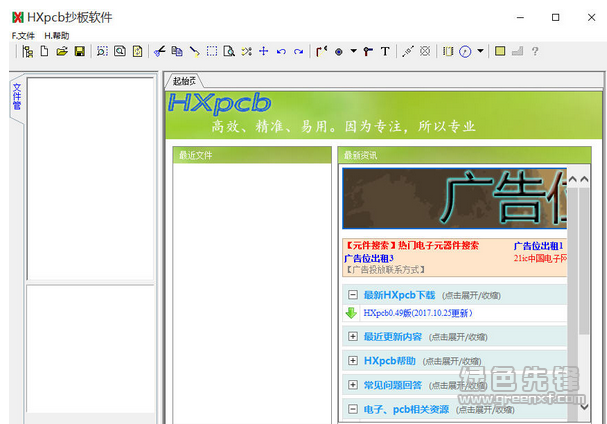This screenshot has width=607, height=424.
Task: Expand the 最近更新内容 section
Action: (352, 336)
